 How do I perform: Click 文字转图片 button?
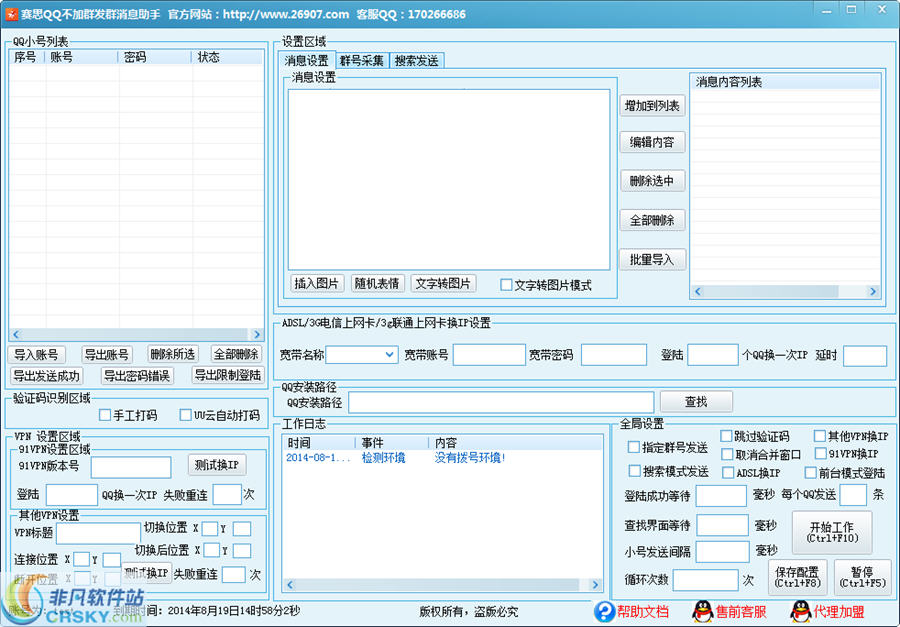coord(443,283)
